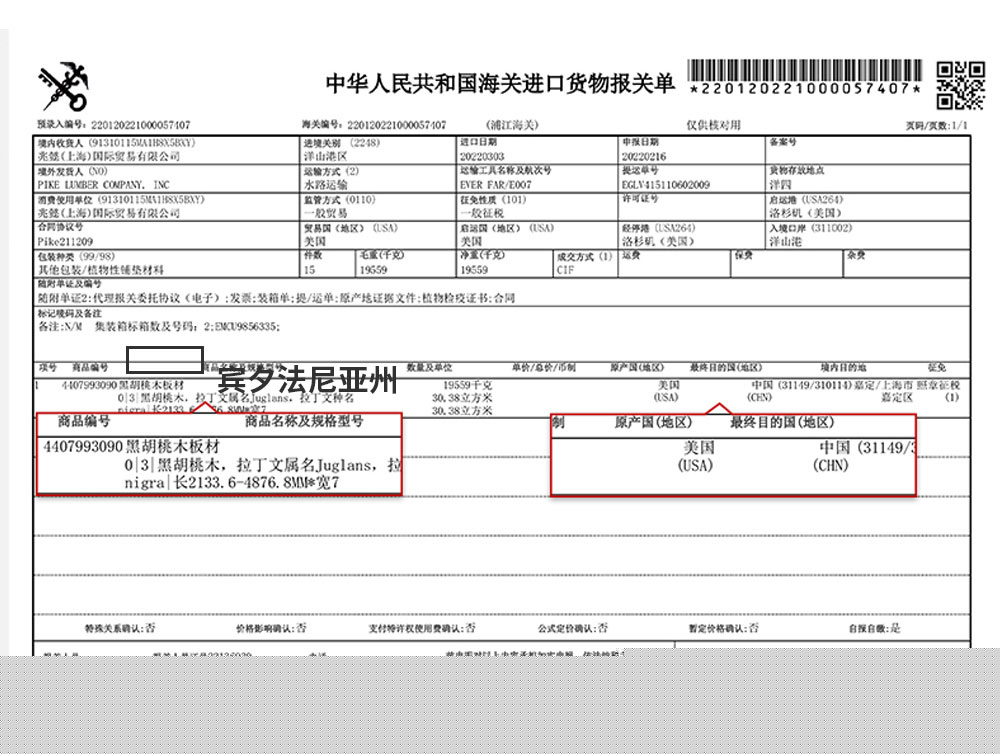Click the 价格影响确认 confirmation field
The height and width of the screenshot is (754, 1000).
[270, 629]
